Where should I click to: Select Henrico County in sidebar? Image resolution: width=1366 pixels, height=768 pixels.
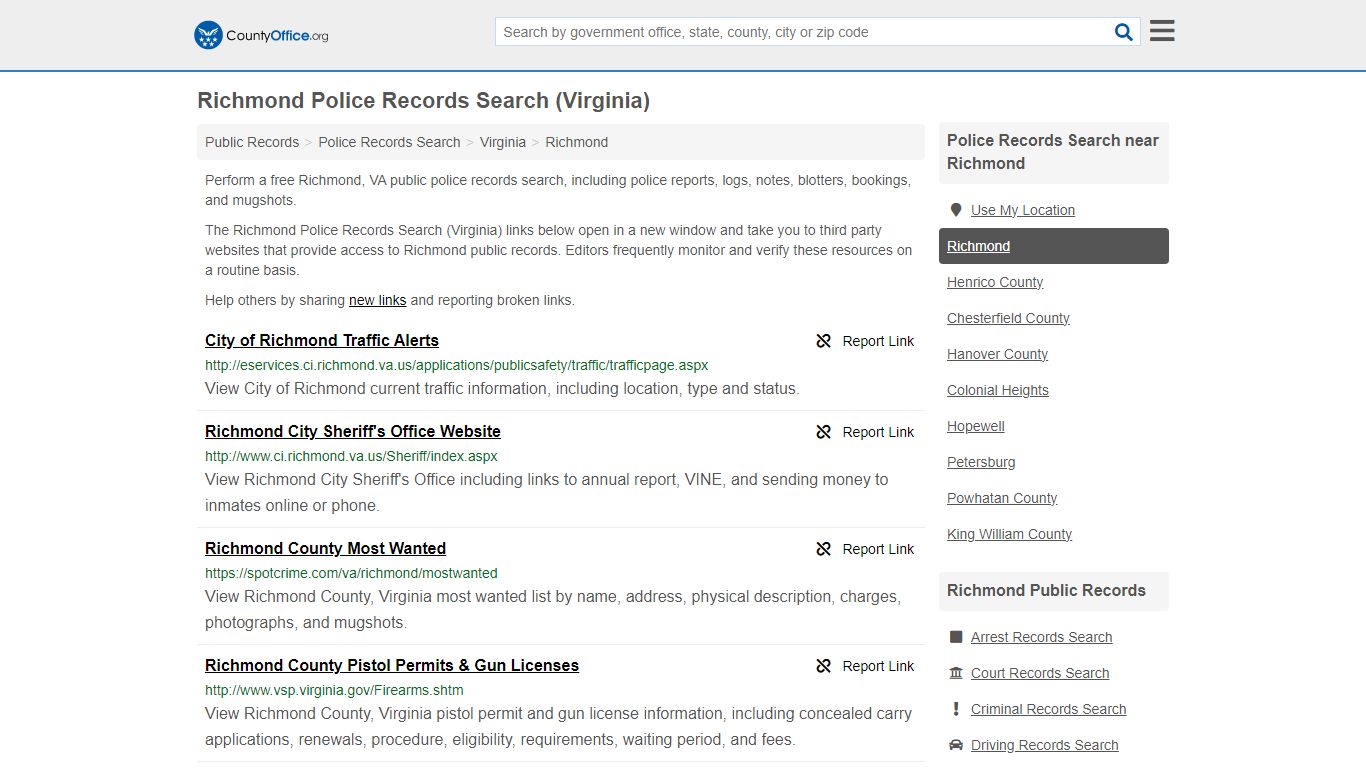pyautogui.click(x=995, y=282)
